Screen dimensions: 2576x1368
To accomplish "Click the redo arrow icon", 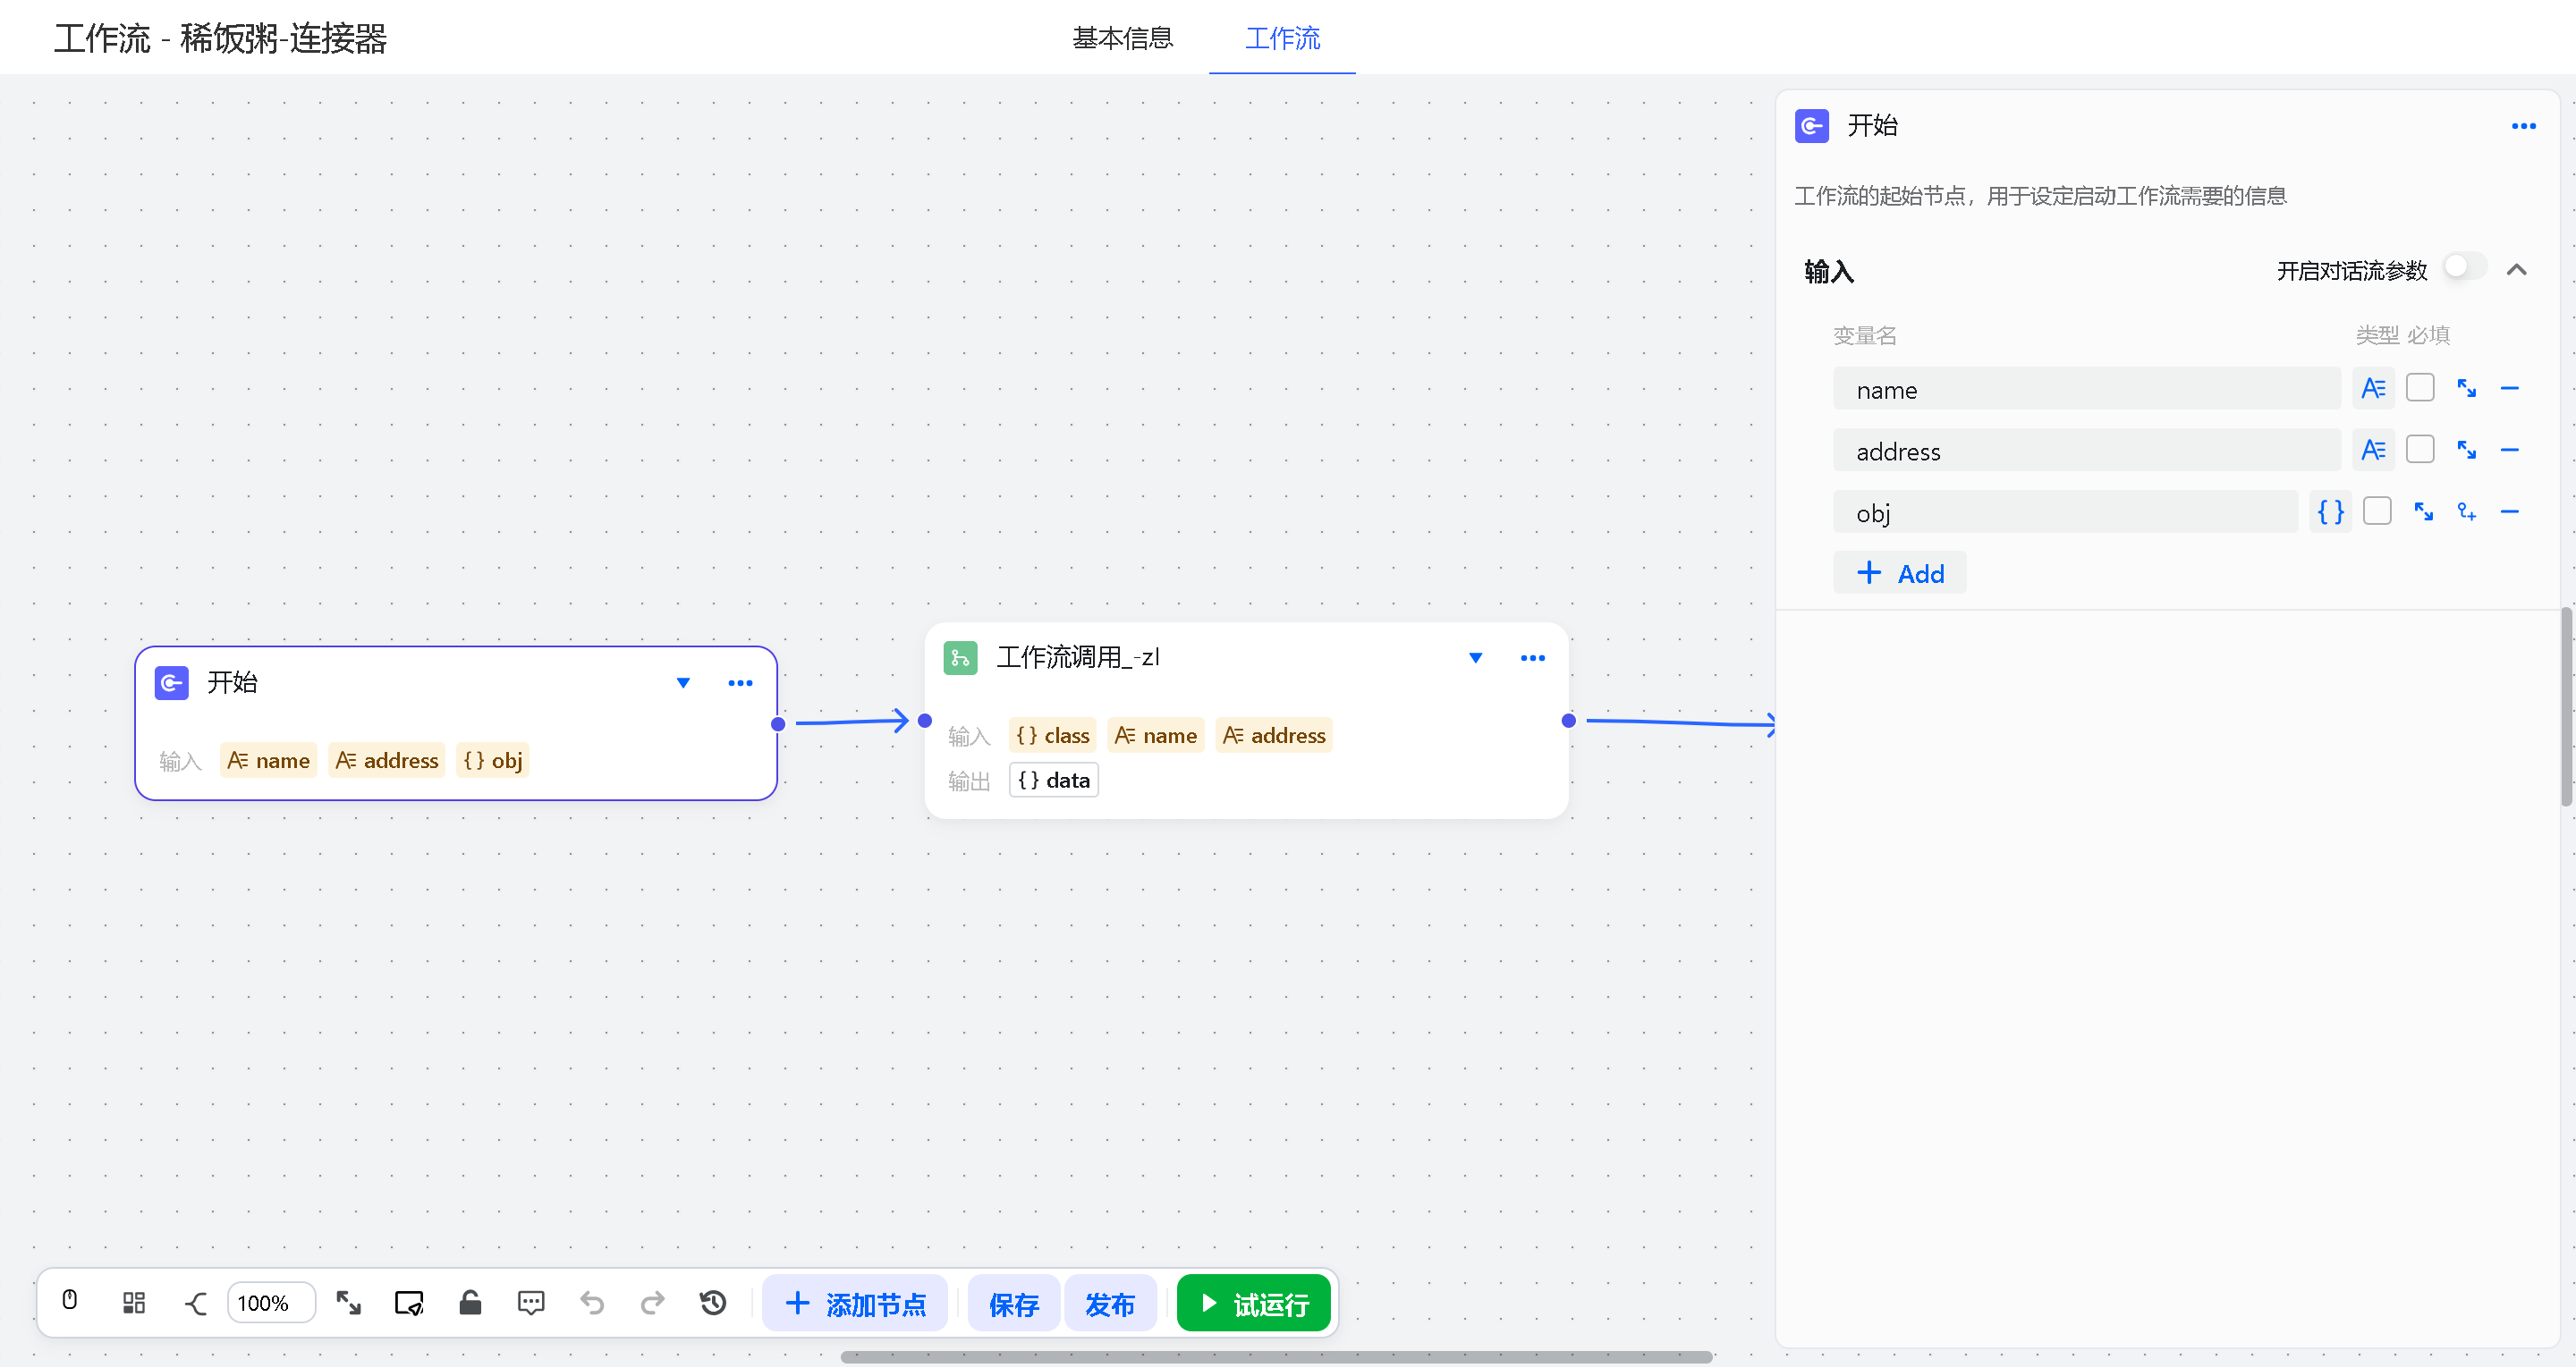I will [652, 1303].
